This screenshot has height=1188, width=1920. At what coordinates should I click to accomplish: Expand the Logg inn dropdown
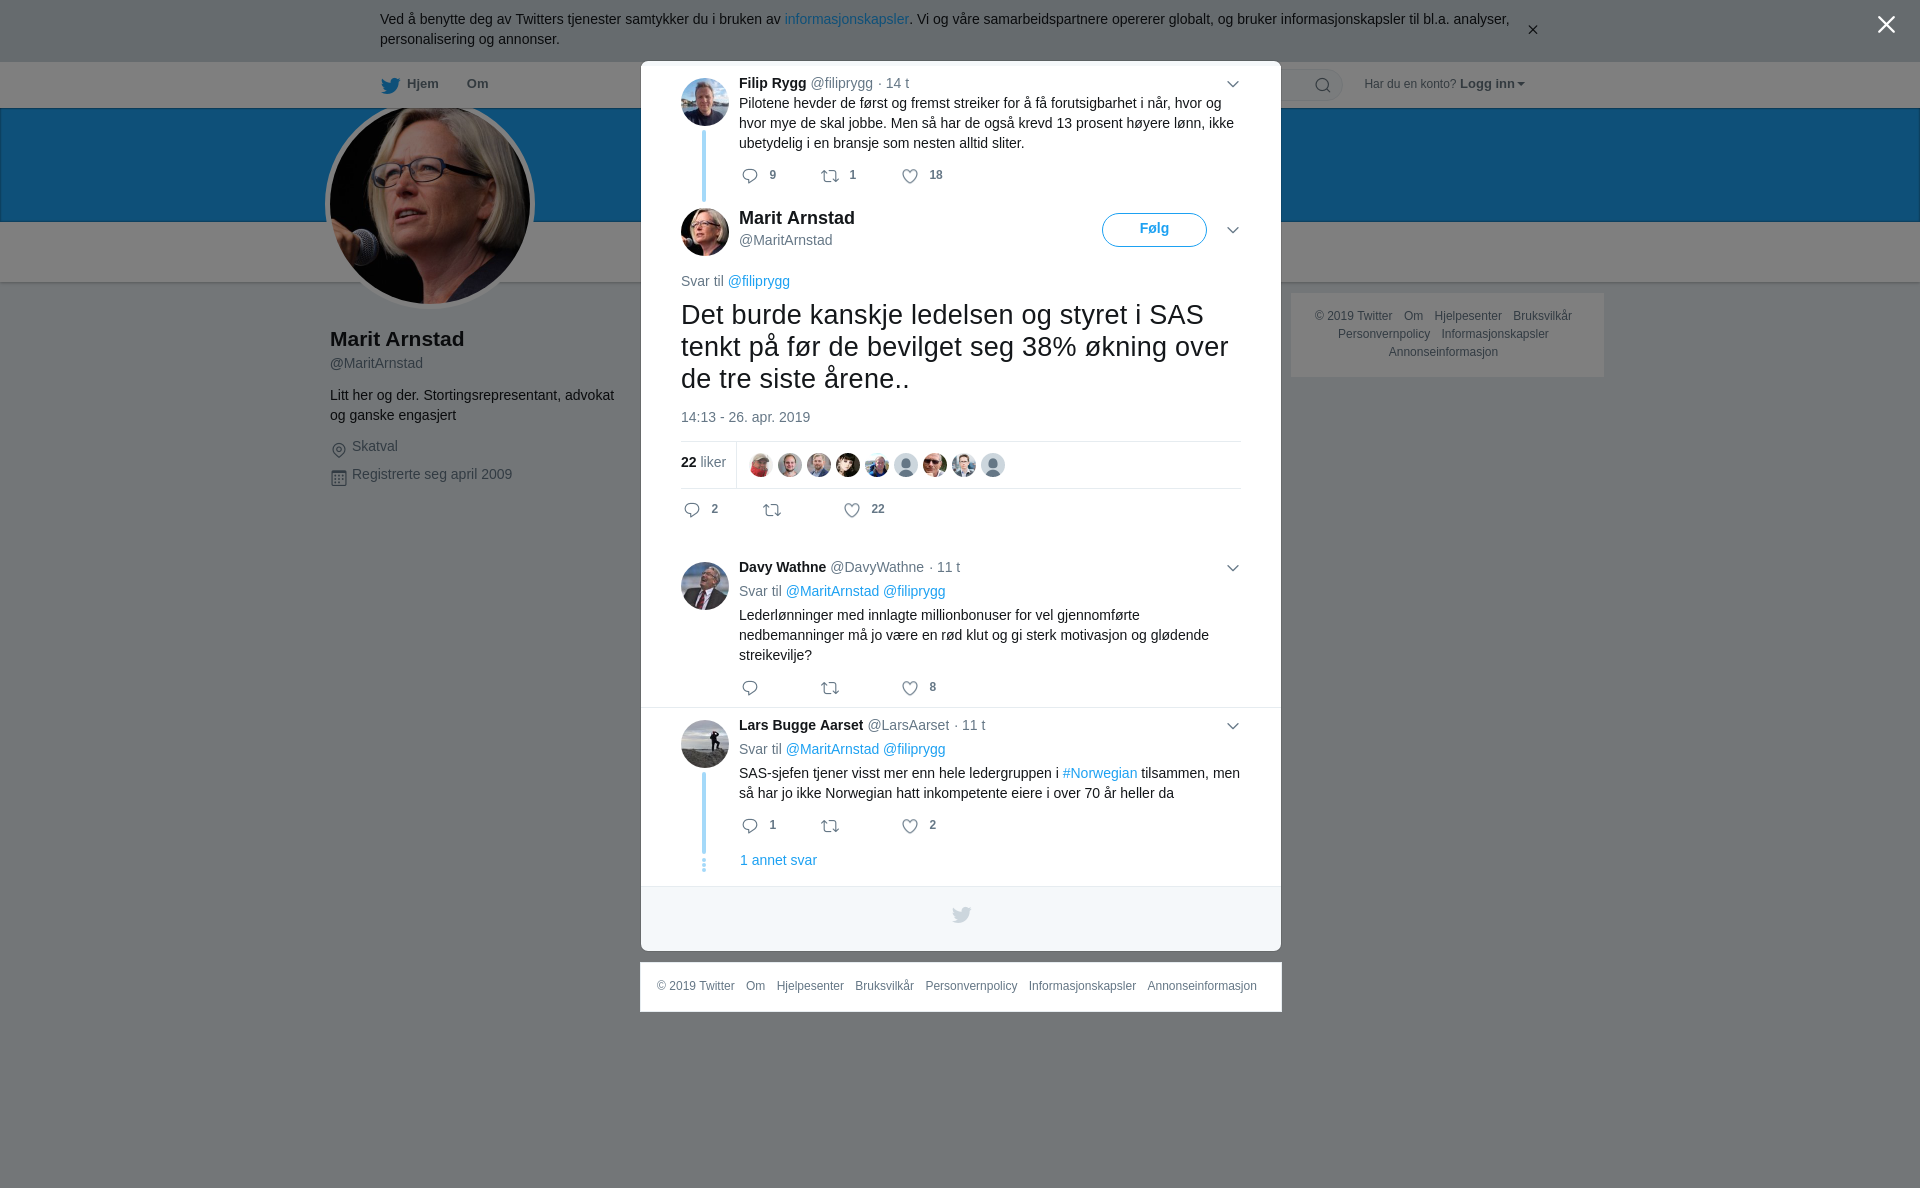1492,84
